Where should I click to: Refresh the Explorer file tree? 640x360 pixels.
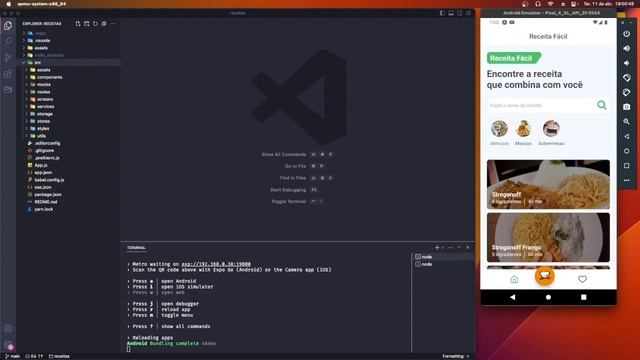click(x=95, y=24)
